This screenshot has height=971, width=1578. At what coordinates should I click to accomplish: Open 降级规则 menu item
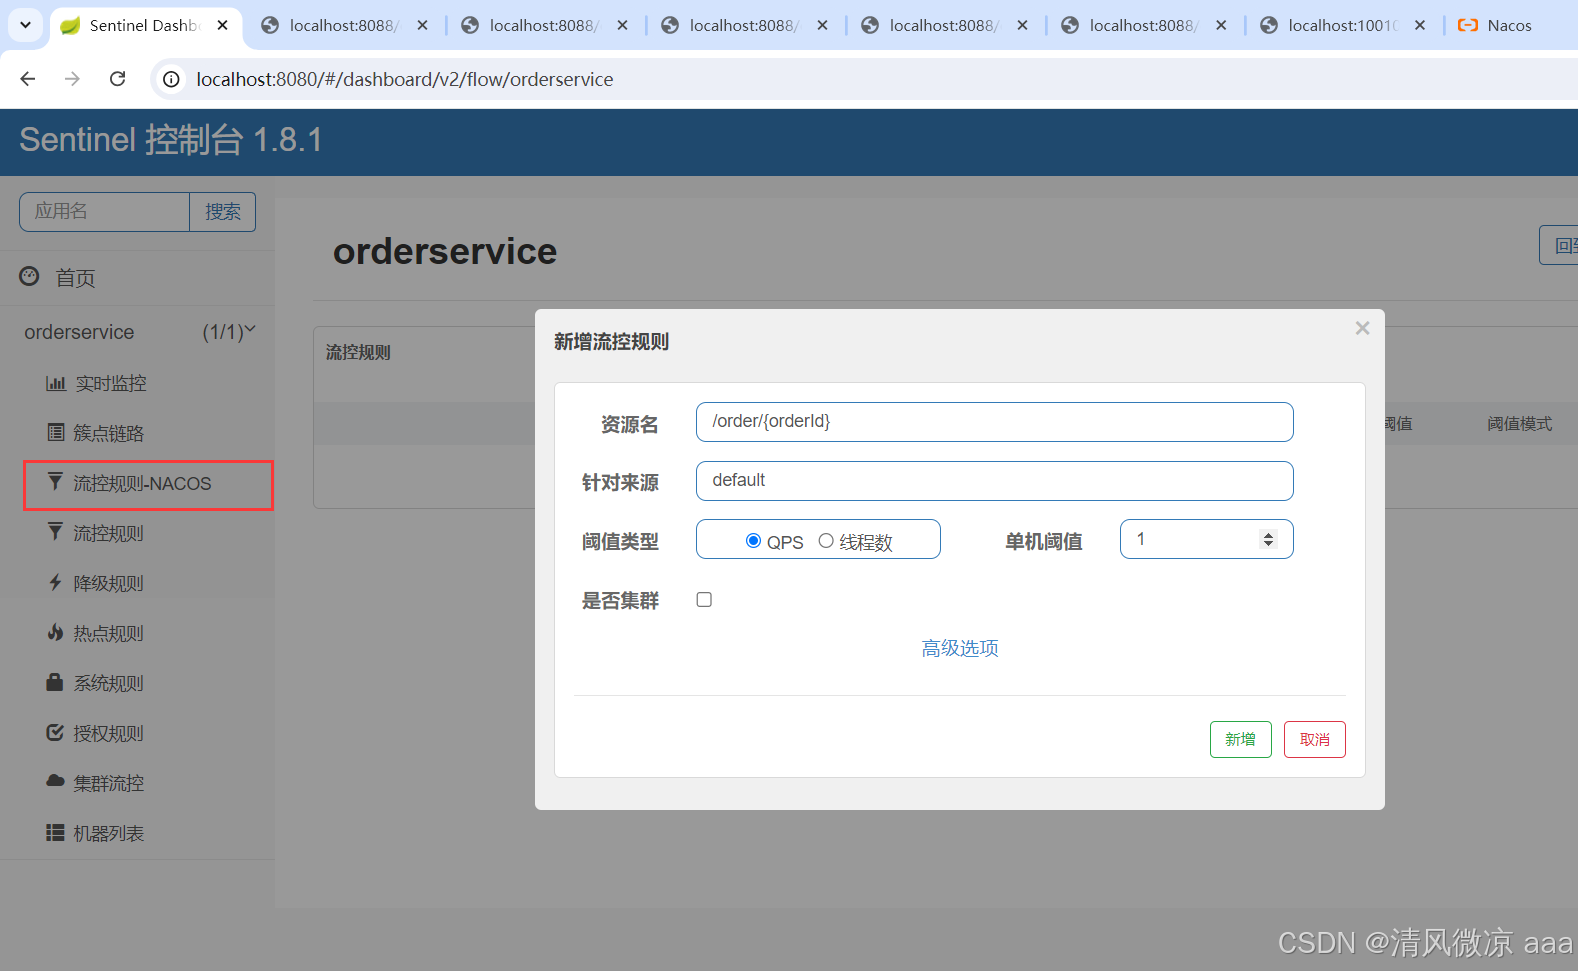click(x=108, y=583)
